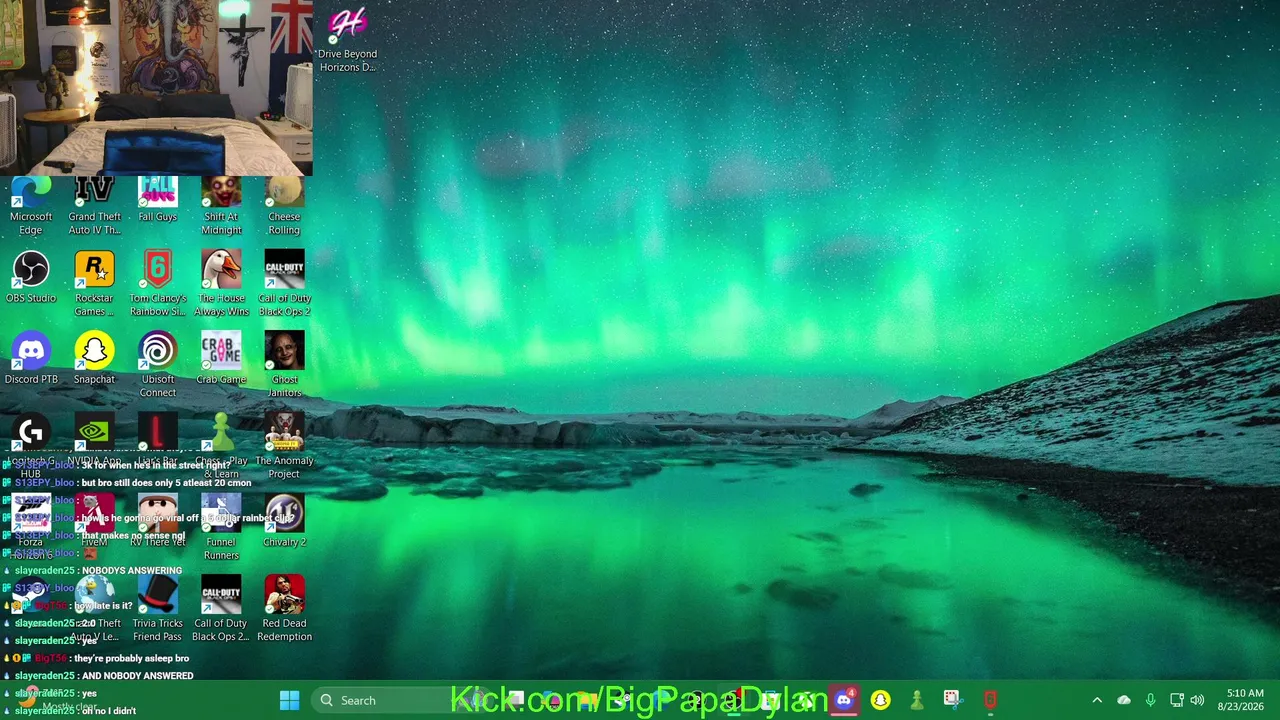Click the Crab Game desktop icon
The height and width of the screenshot is (720, 1280).
click(x=221, y=358)
